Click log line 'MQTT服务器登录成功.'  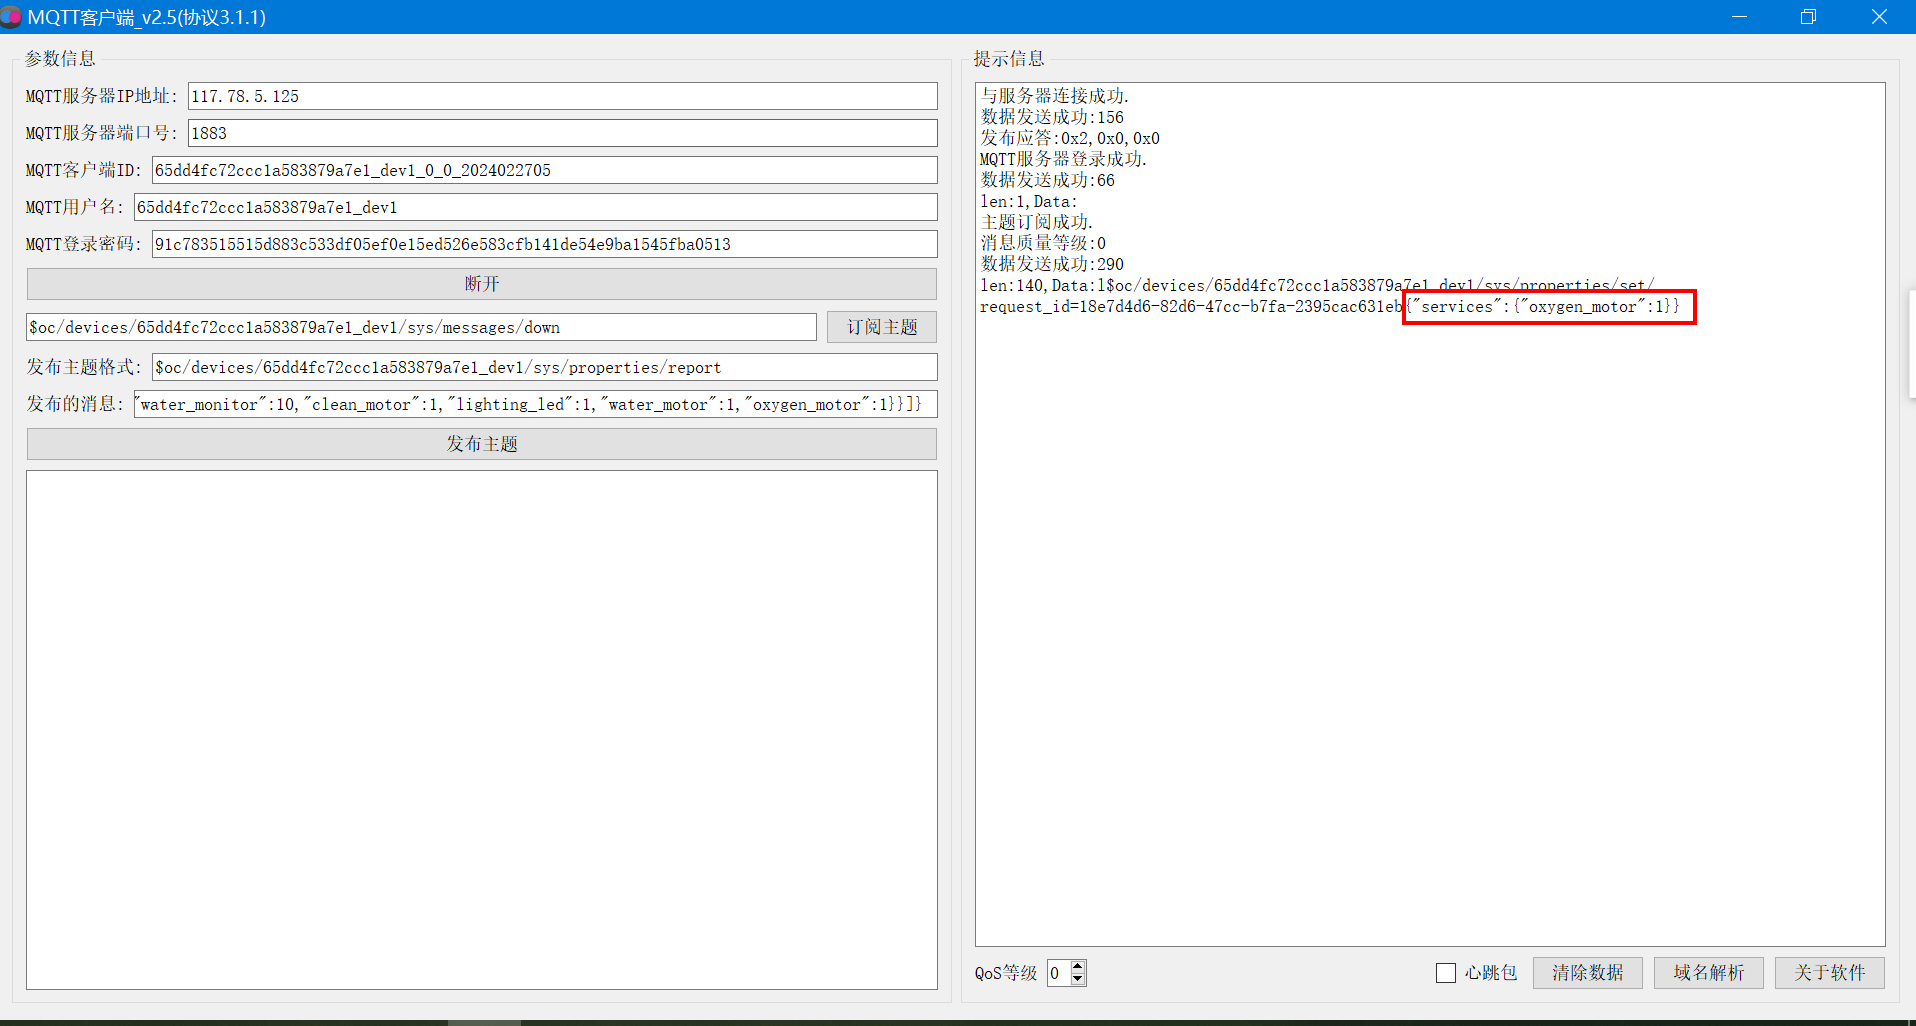1064,159
